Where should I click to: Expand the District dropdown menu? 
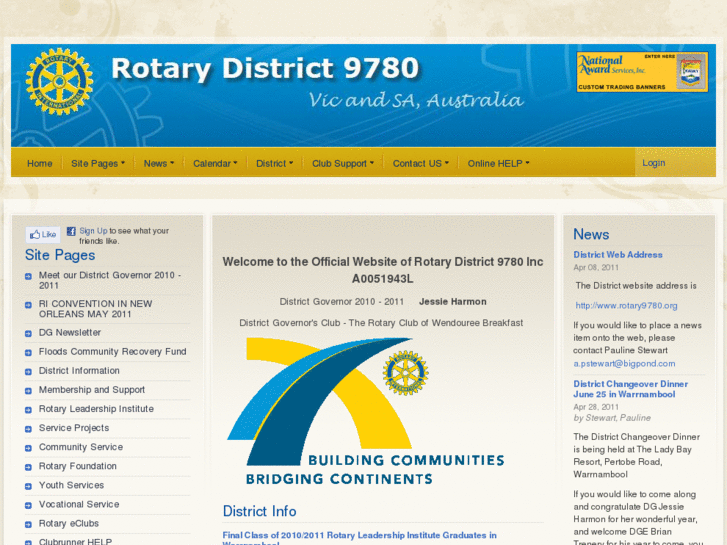point(274,163)
